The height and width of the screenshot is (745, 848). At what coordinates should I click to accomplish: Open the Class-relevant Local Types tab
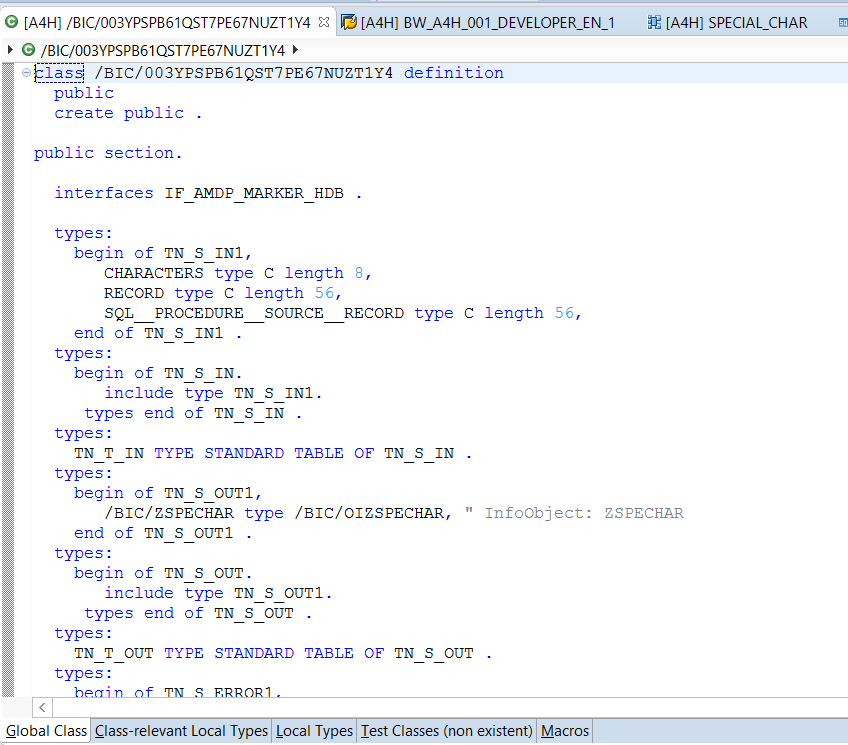(x=181, y=731)
